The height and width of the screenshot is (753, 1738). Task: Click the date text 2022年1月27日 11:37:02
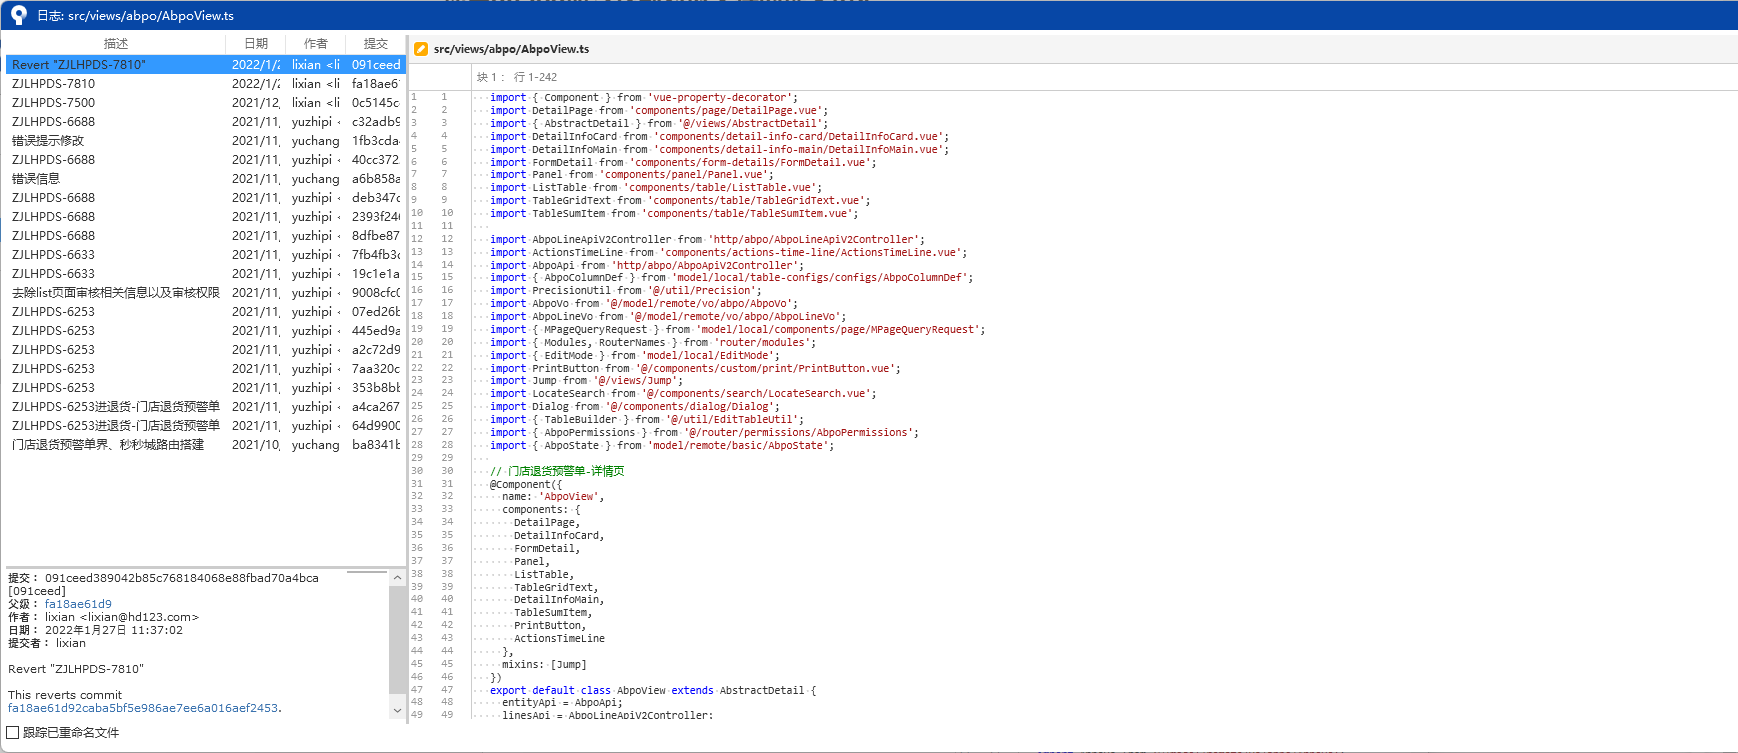(114, 630)
